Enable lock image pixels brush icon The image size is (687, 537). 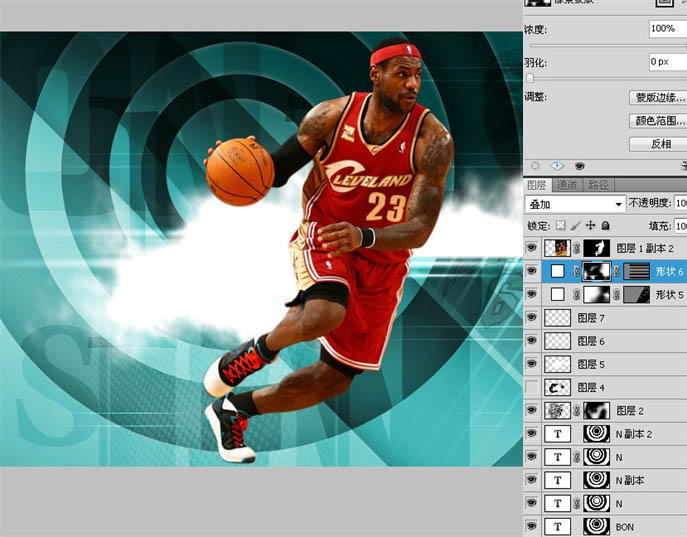[x=576, y=226]
